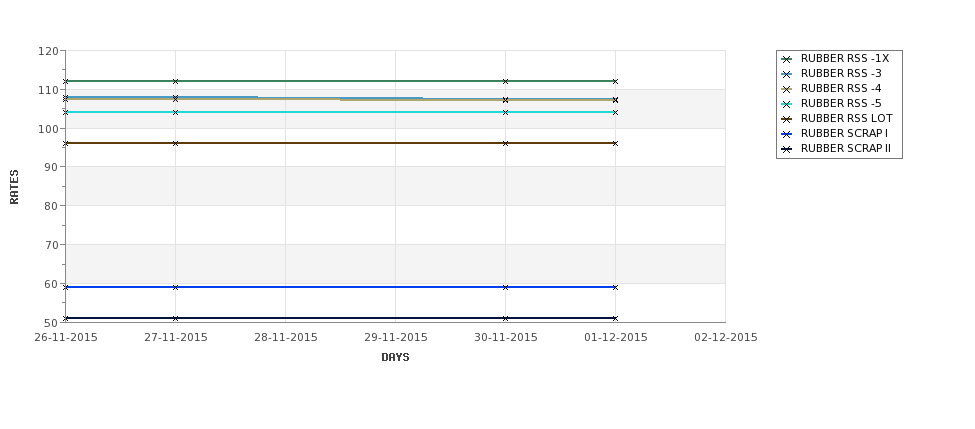Click the RUBBER RSS LOT legend marker
The width and height of the screenshot is (975, 429).
787,119
